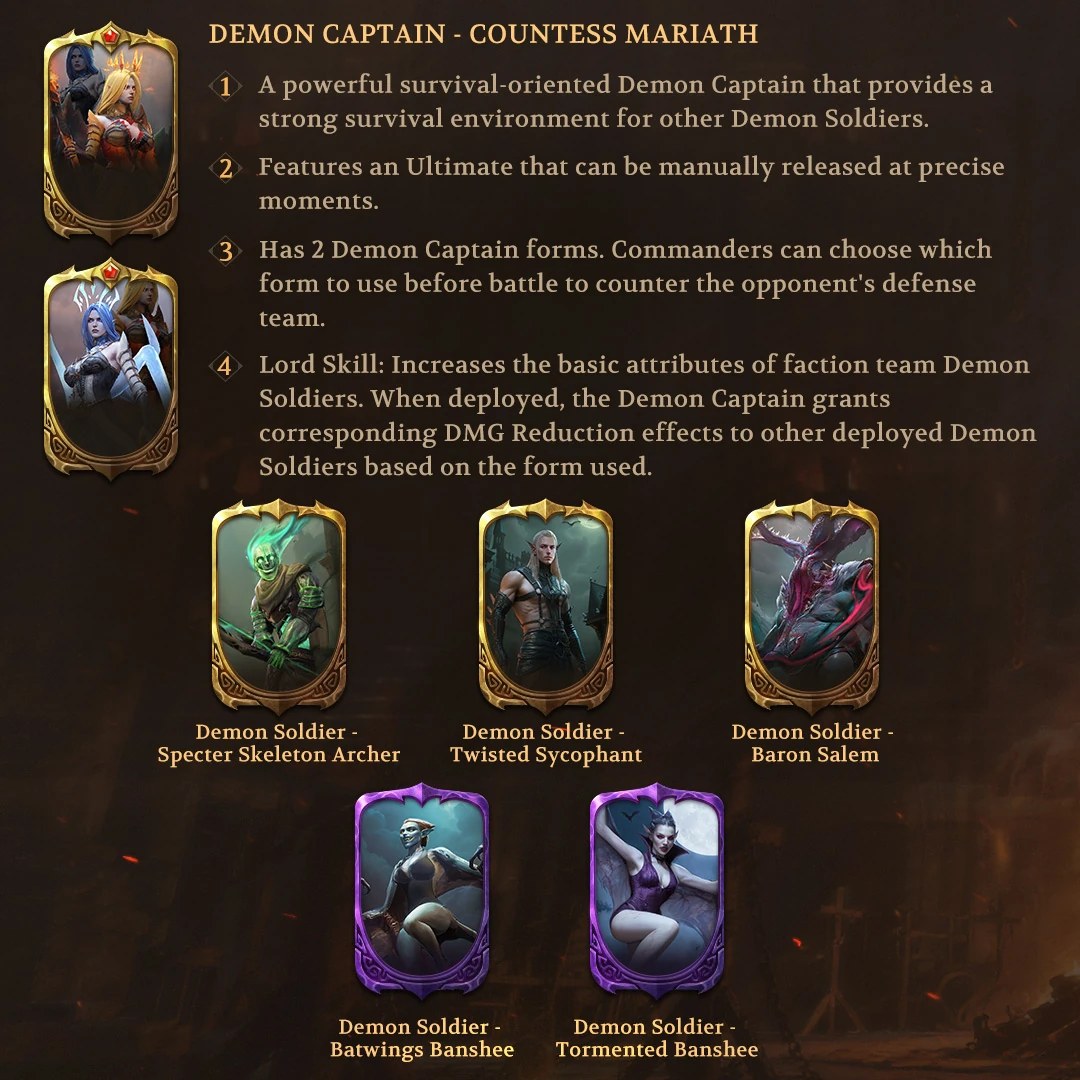Screen dimensions: 1080x1080
Task: Open the Specter Skeleton Archer portrait card
Action: tap(278, 606)
